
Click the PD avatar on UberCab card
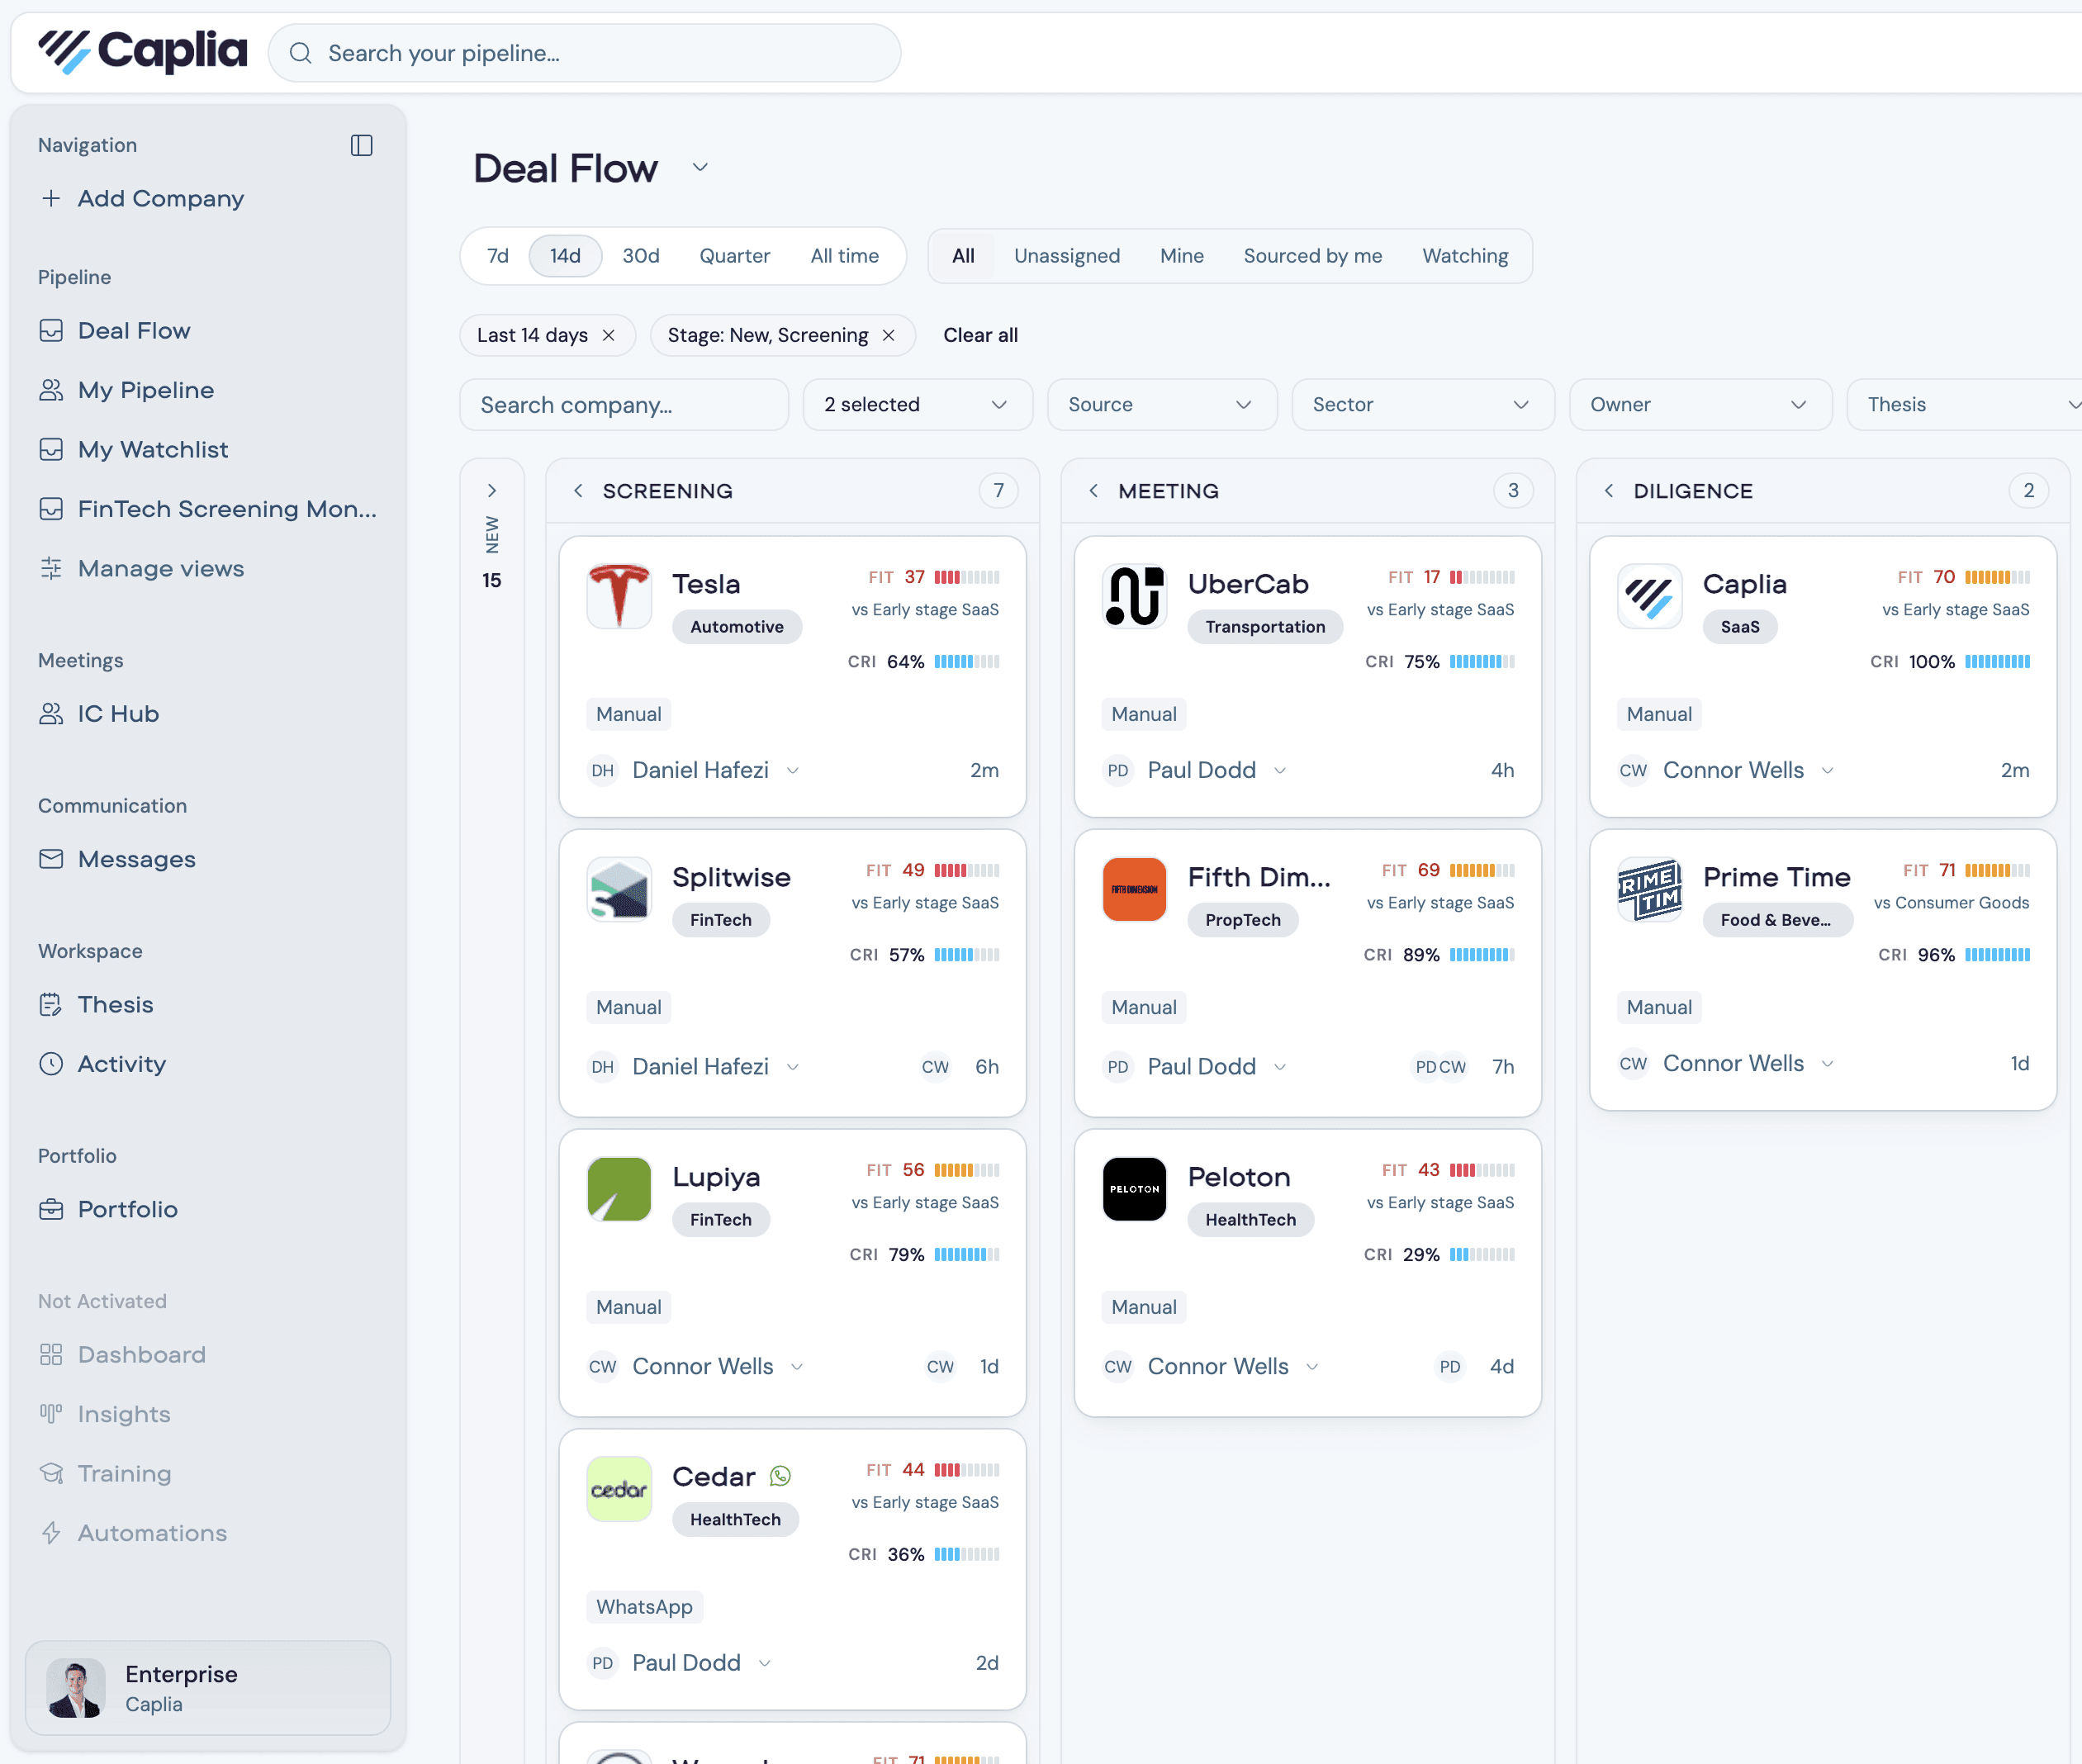[x=1118, y=771]
